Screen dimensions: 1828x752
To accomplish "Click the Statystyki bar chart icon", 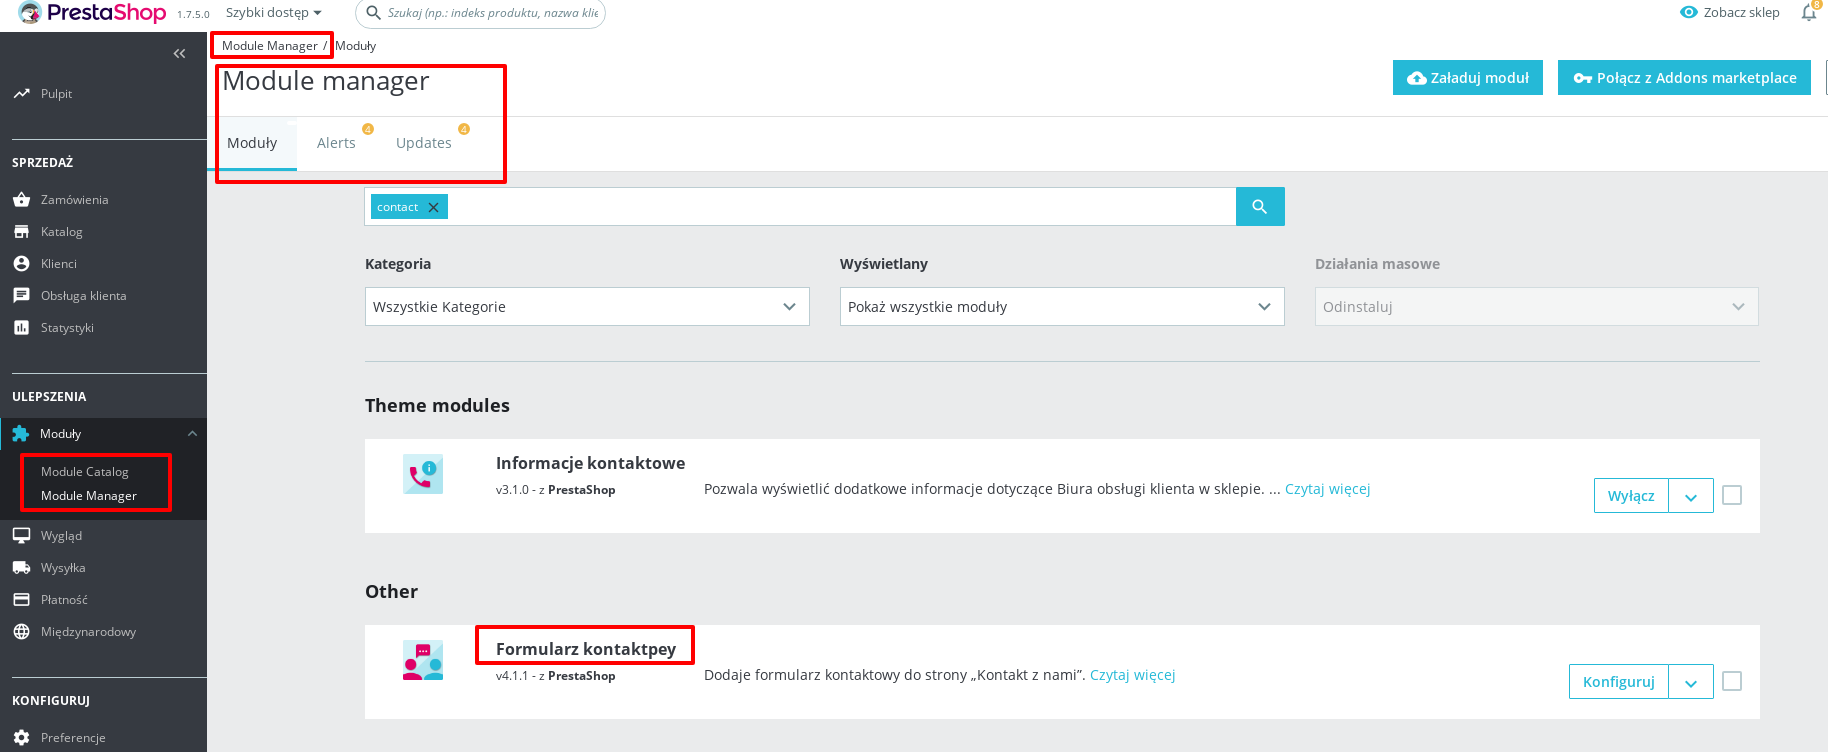I will pos(21,328).
